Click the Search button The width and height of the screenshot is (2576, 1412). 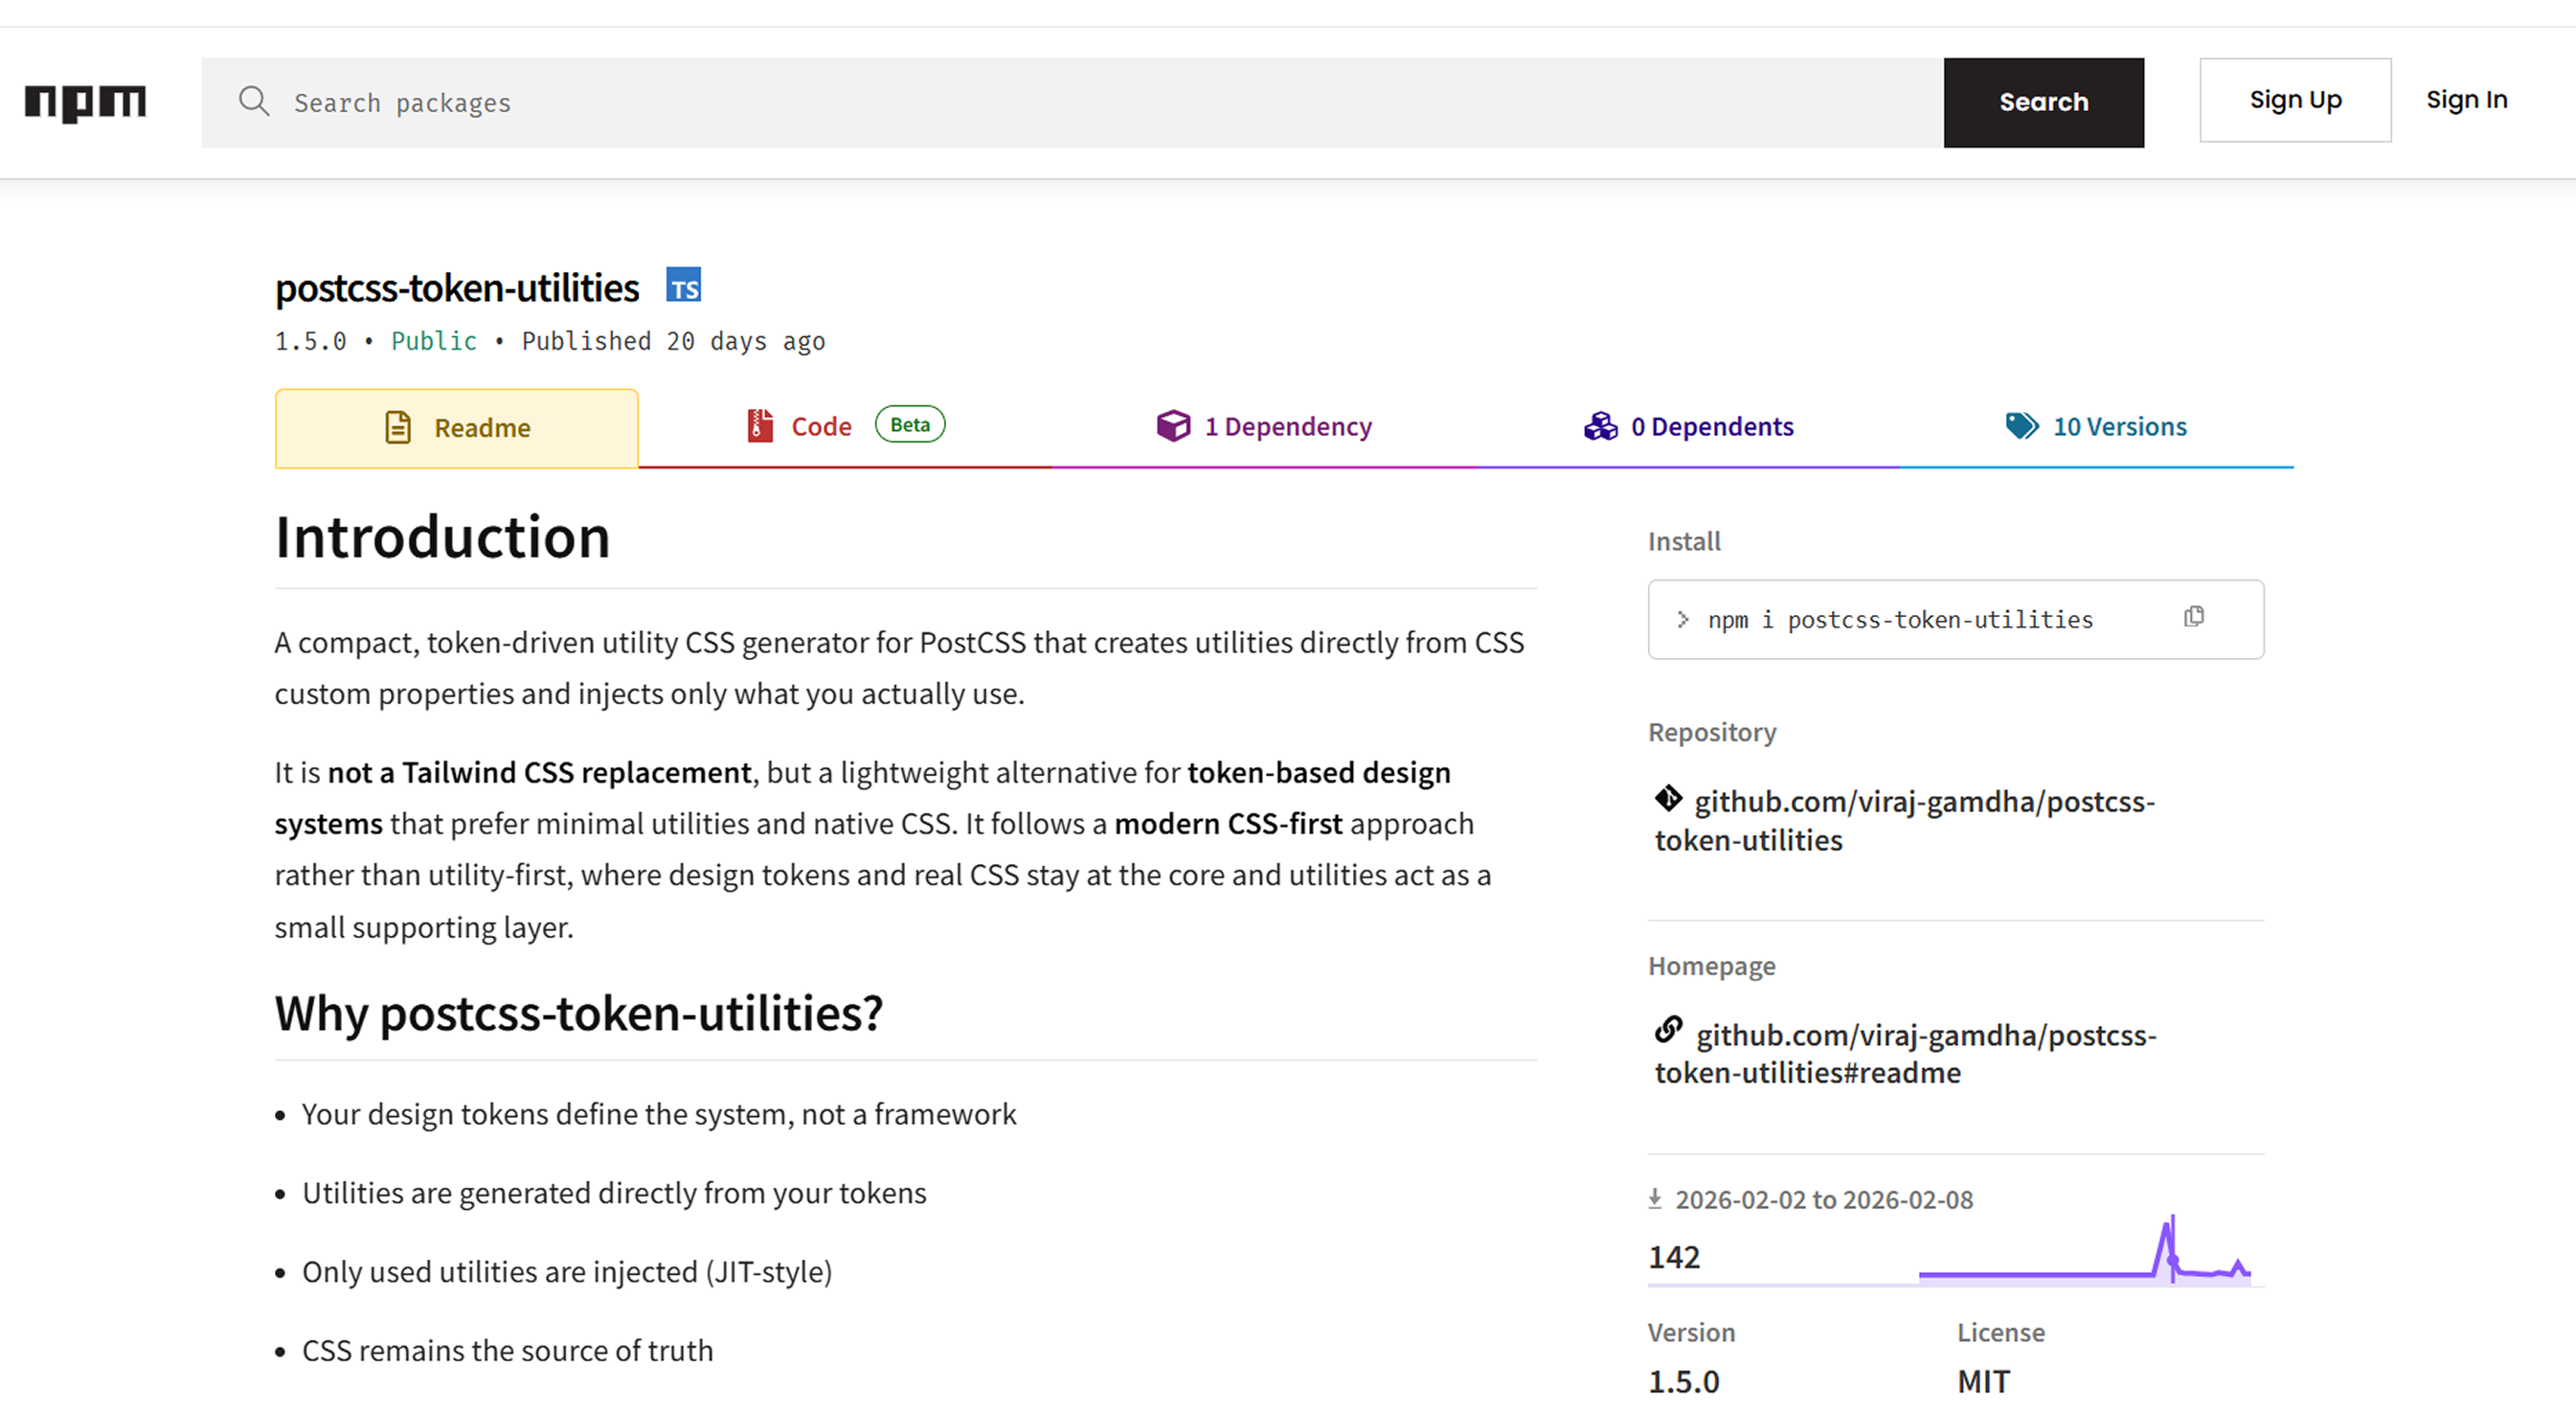pyautogui.click(x=2043, y=102)
